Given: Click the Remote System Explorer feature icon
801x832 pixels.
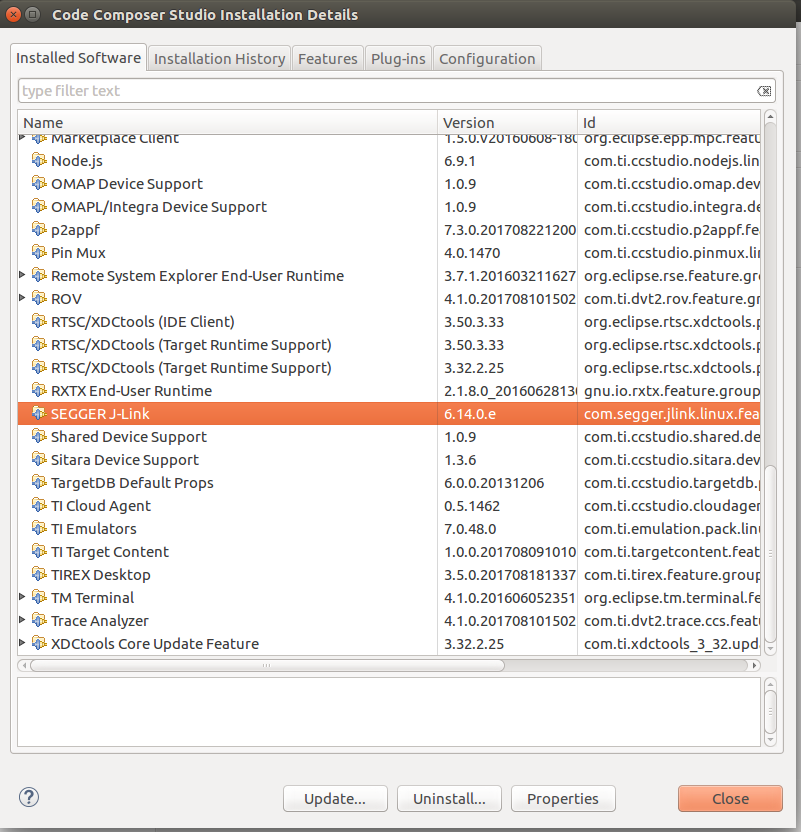Looking at the screenshot, I should click(x=39, y=274).
